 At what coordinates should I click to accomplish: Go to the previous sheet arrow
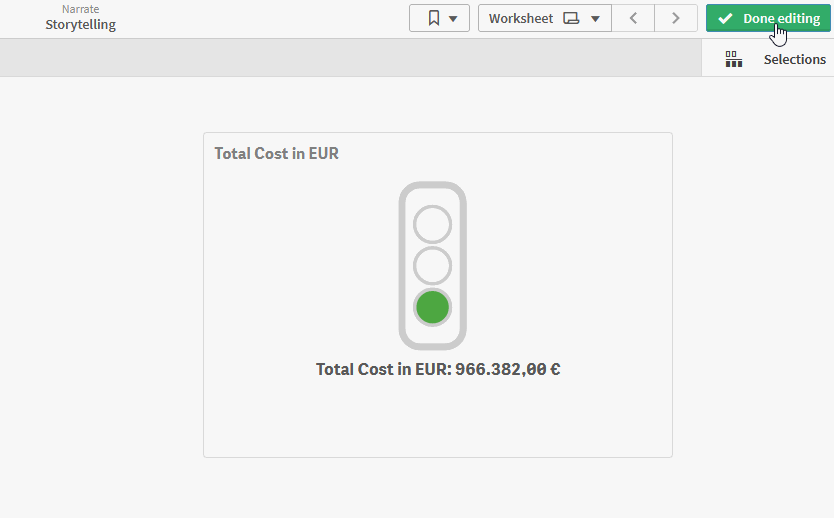tap(633, 19)
